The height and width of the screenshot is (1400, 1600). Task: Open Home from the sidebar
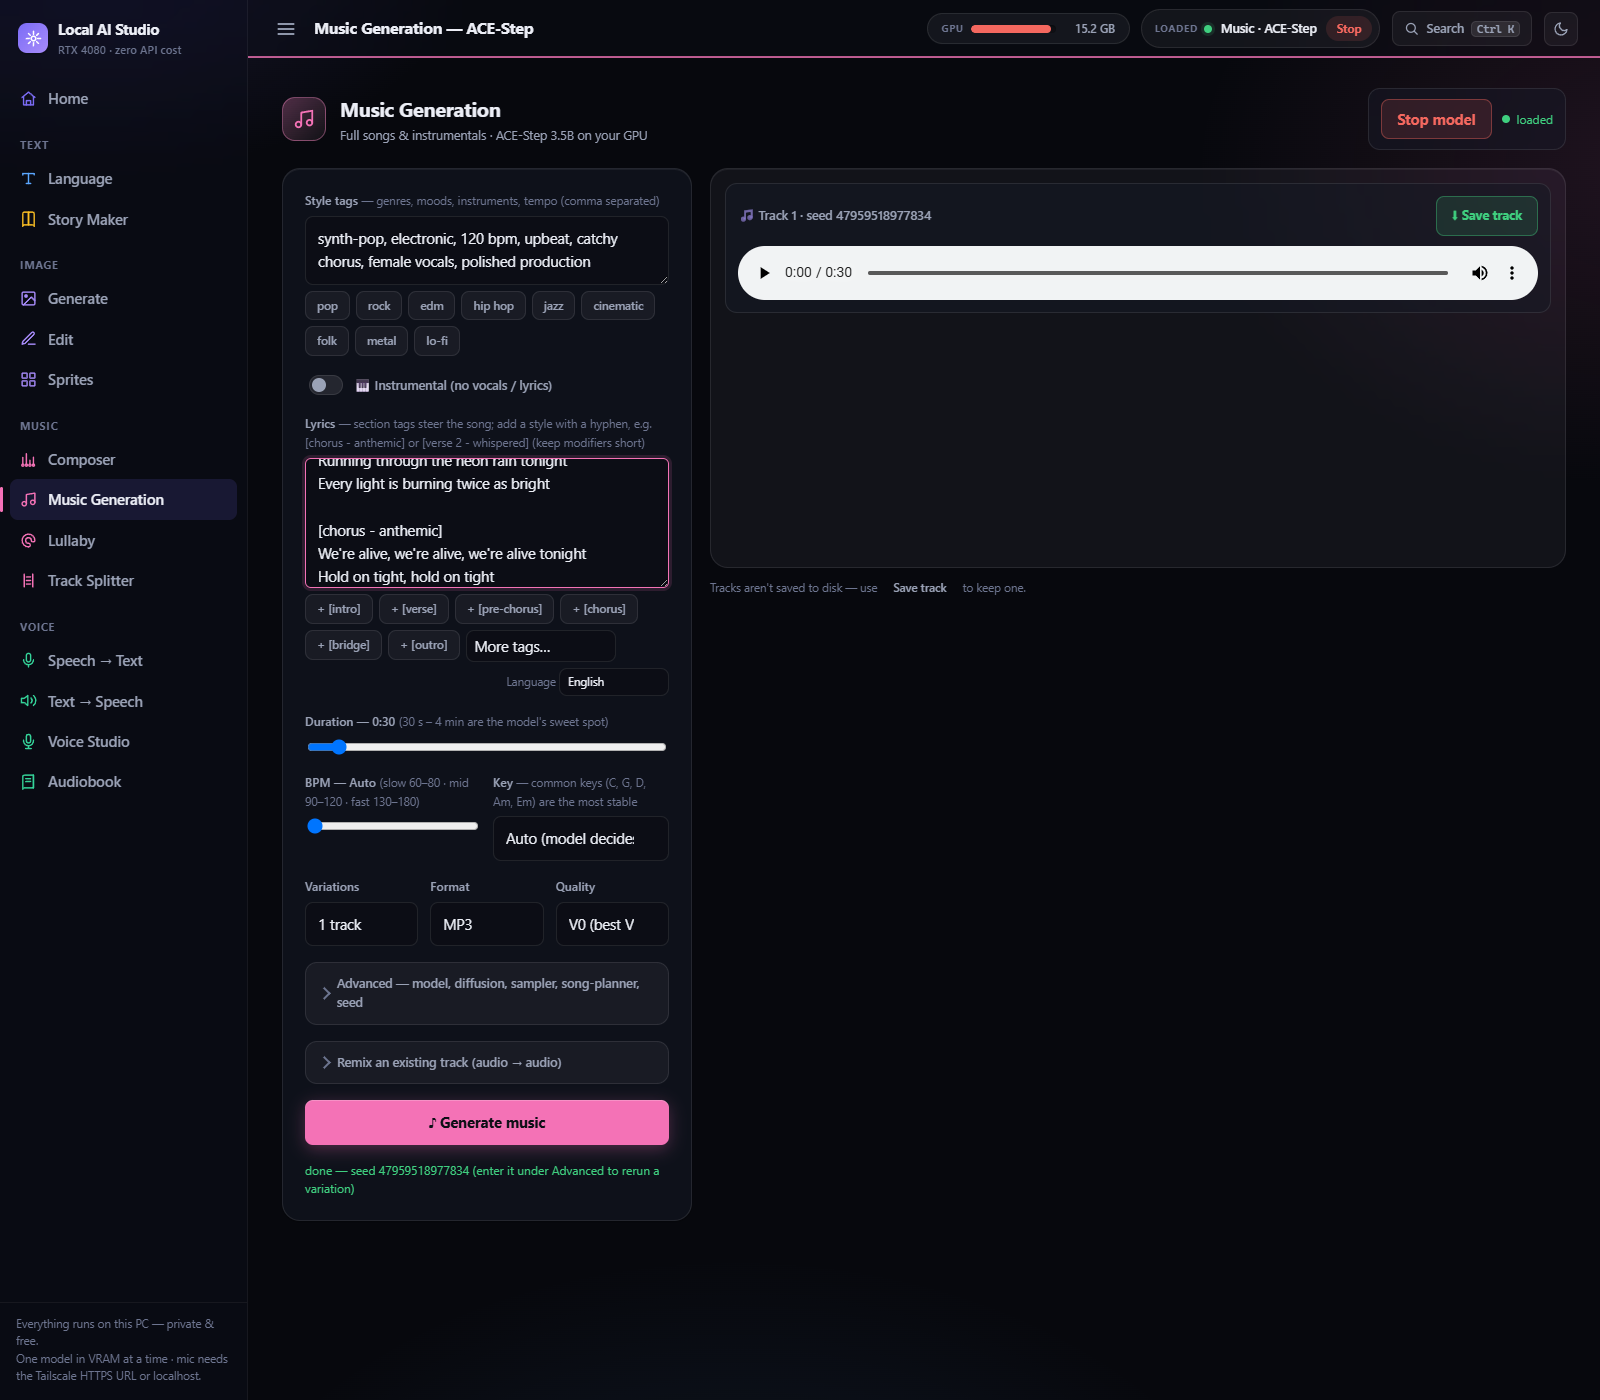tap(123, 99)
